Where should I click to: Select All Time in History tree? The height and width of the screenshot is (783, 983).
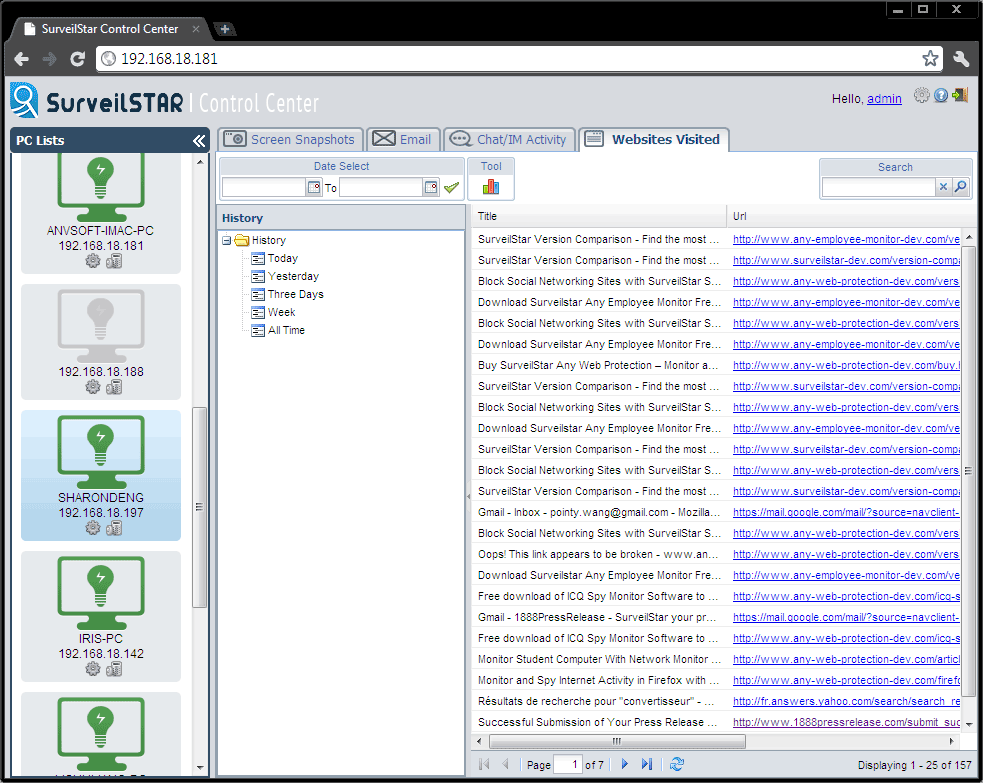[x=286, y=330]
